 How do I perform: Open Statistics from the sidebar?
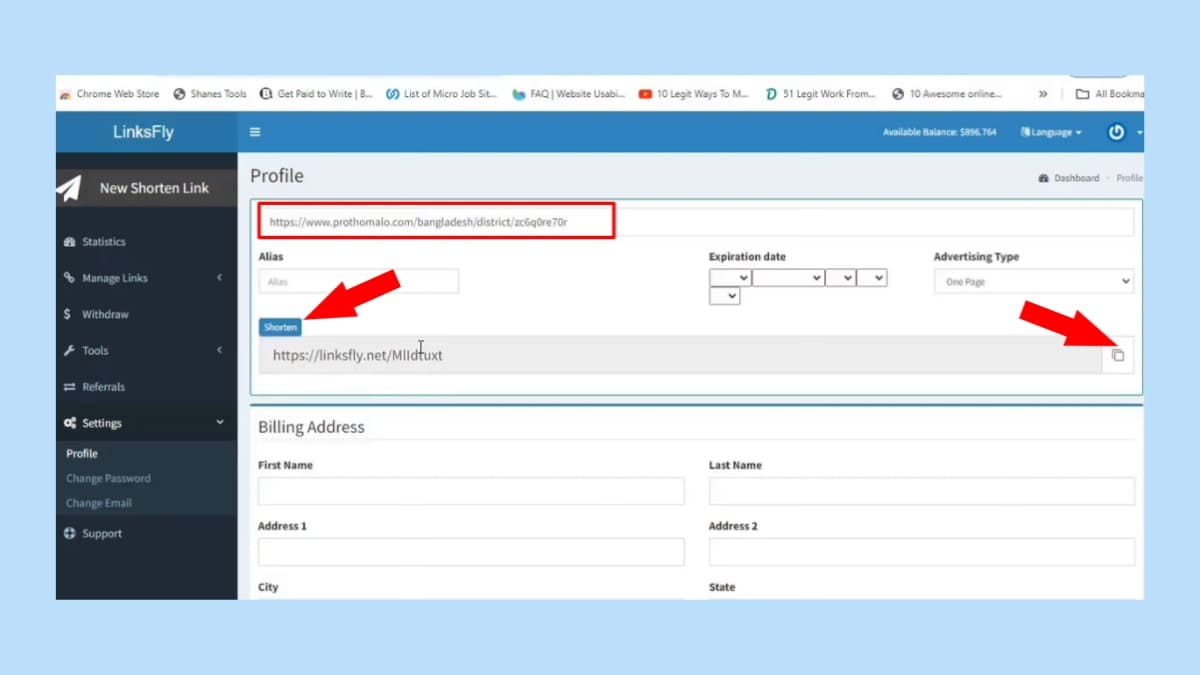point(103,242)
